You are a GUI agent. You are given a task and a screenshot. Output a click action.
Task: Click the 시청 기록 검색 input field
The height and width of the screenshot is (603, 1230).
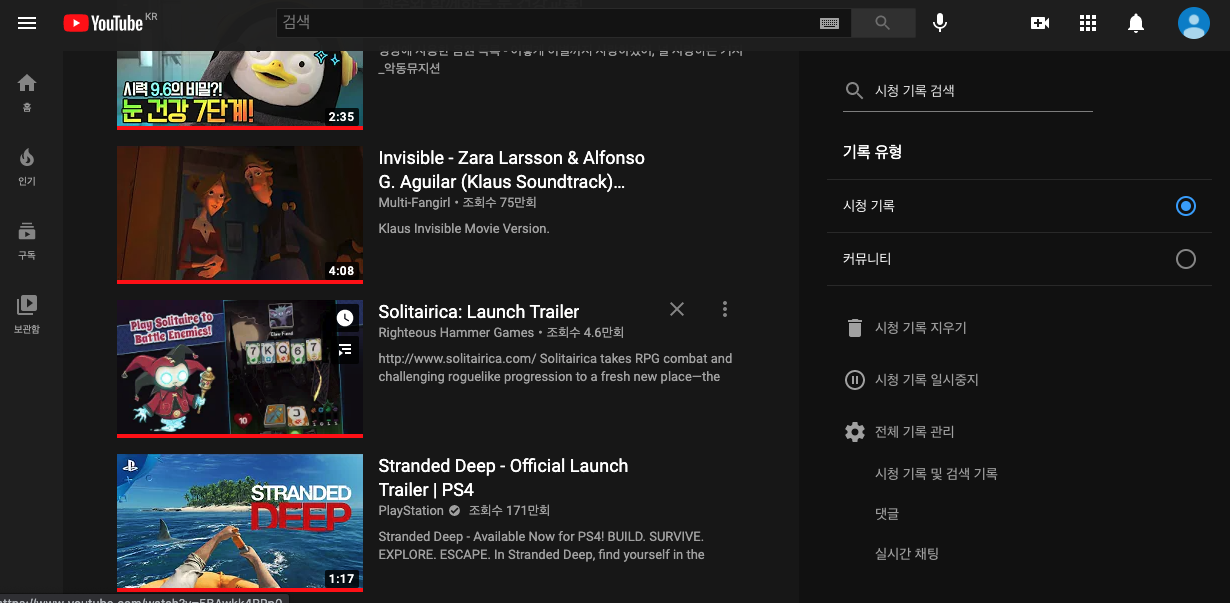pyautogui.click(x=983, y=91)
